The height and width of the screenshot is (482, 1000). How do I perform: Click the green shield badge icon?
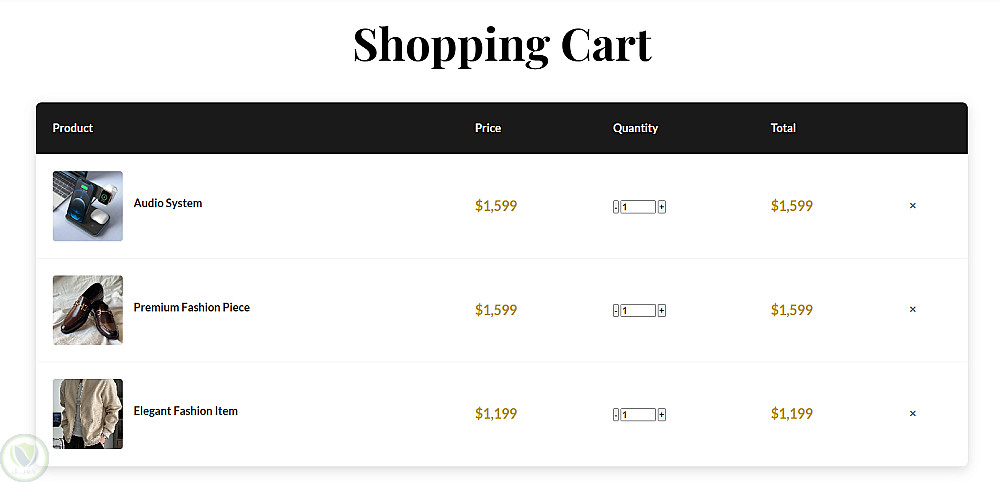click(24, 457)
